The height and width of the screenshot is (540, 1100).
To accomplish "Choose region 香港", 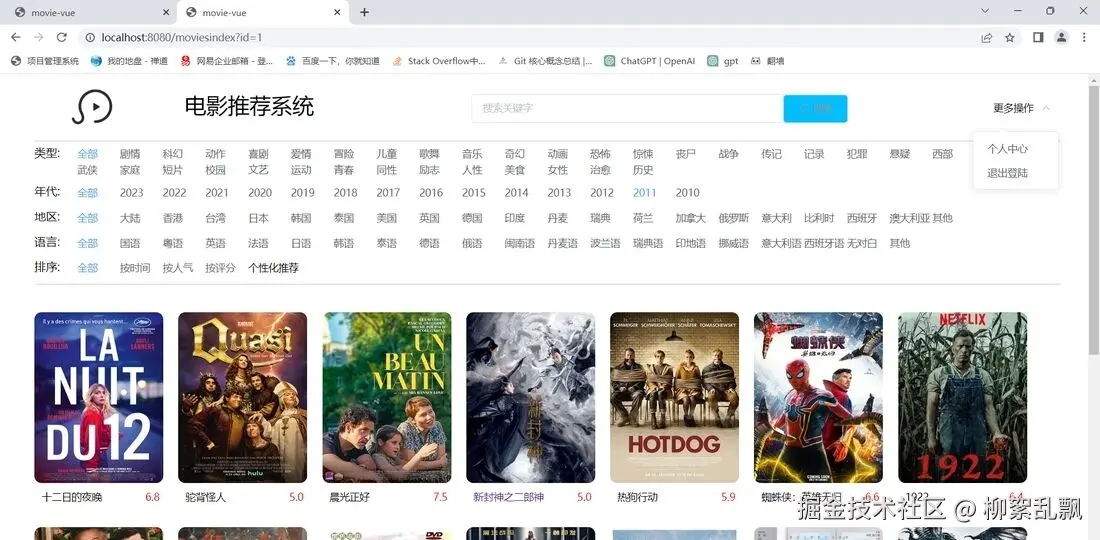I will pyautogui.click(x=173, y=218).
